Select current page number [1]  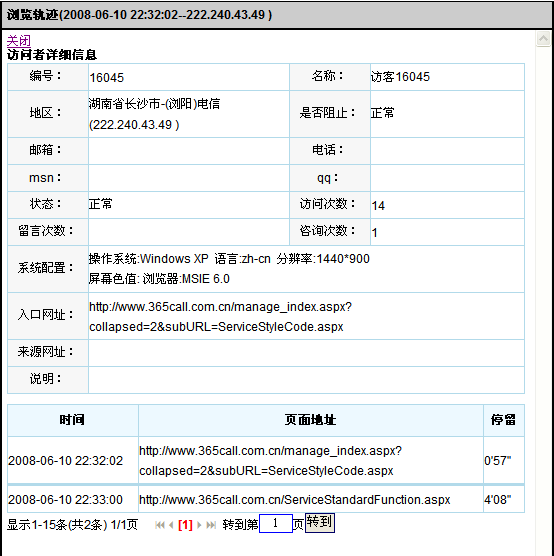185,525
